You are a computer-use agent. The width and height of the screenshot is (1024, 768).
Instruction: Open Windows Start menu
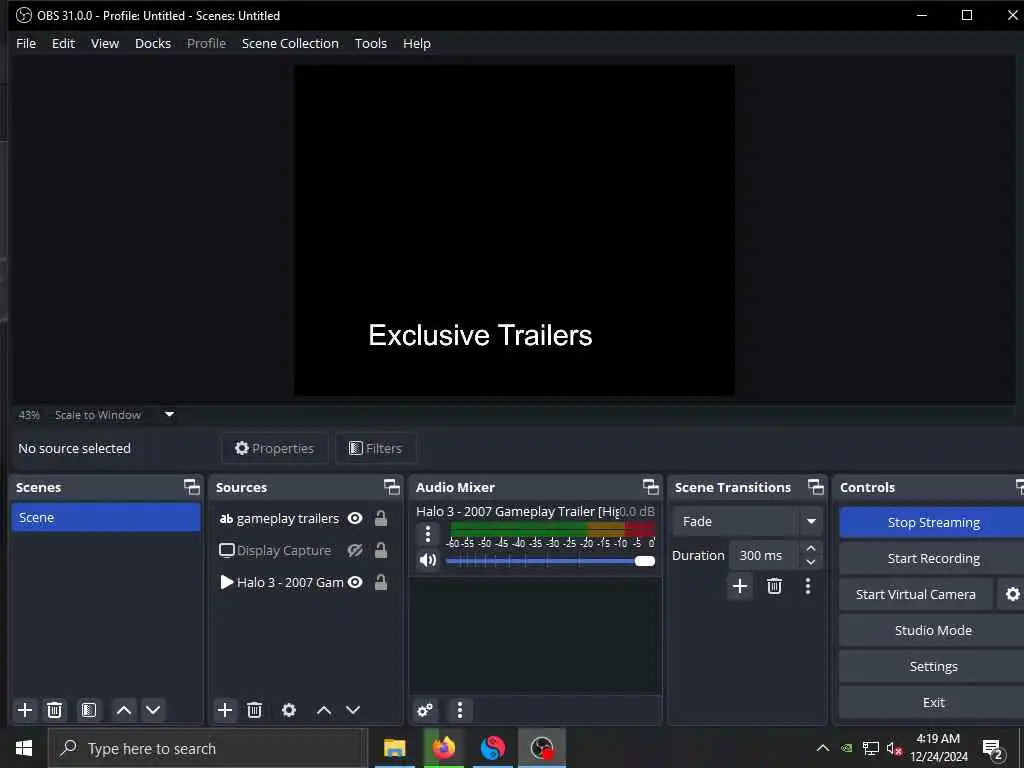(24, 748)
